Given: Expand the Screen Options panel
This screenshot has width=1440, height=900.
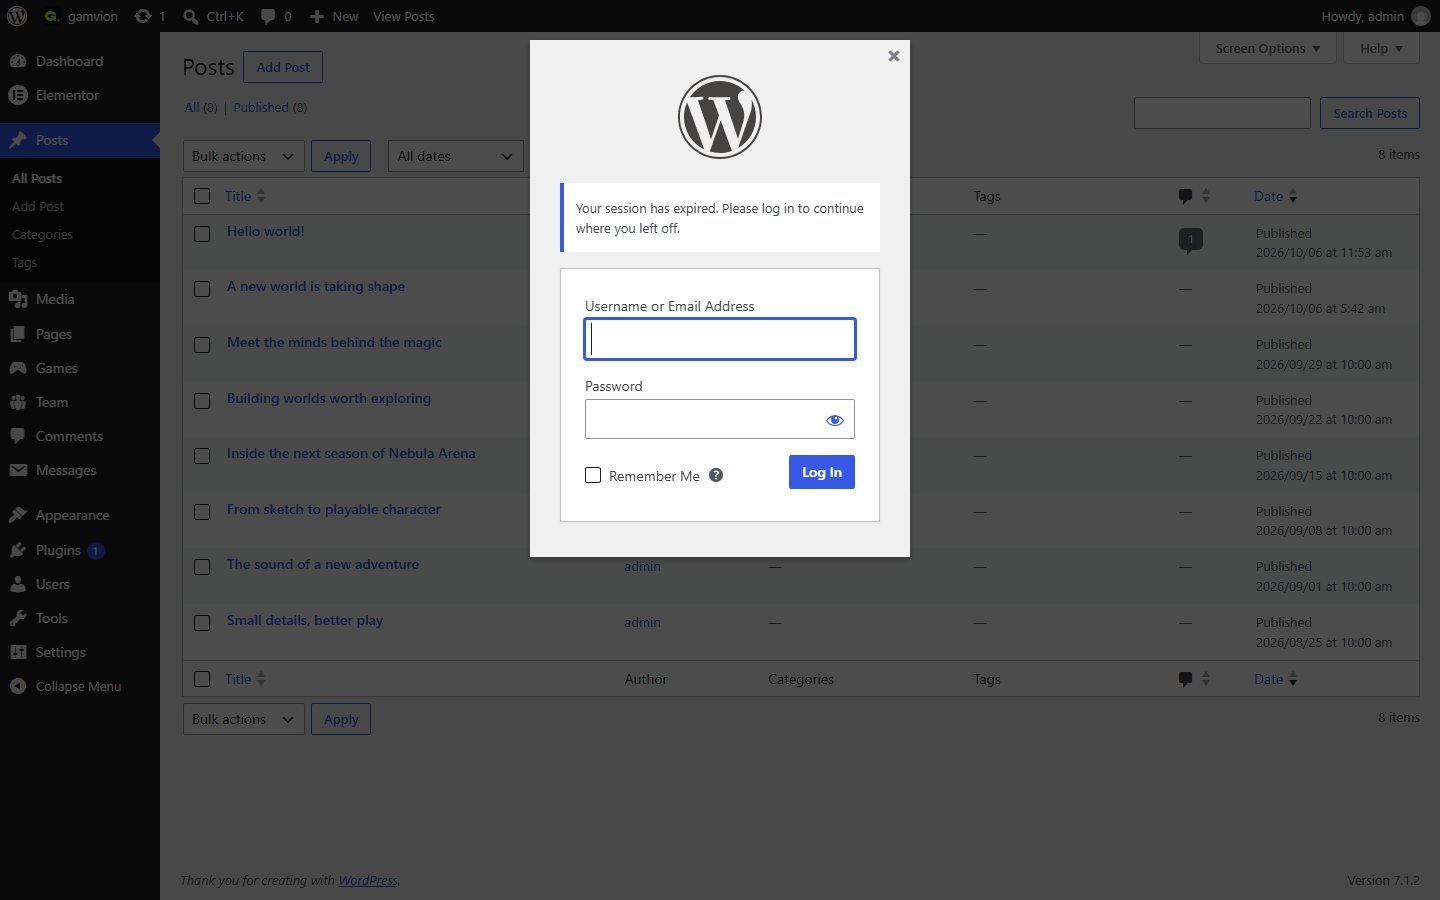Looking at the screenshot, I should pos(1268,48).
